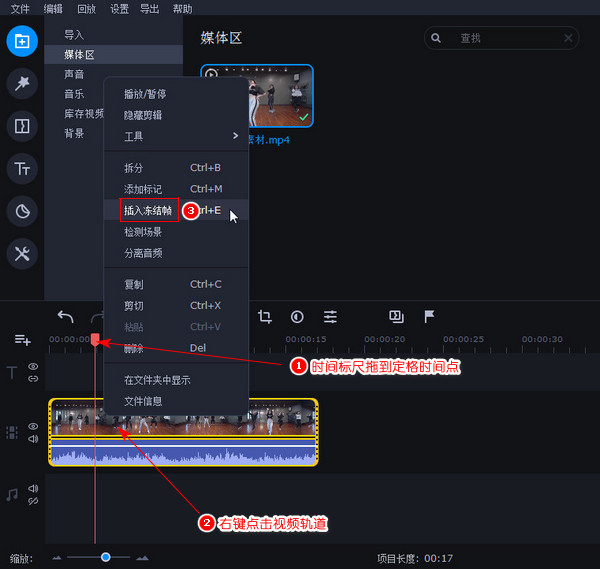Click the zoom-in mountain icon
The width and height of the screenshot is (600, 569).
142,558
